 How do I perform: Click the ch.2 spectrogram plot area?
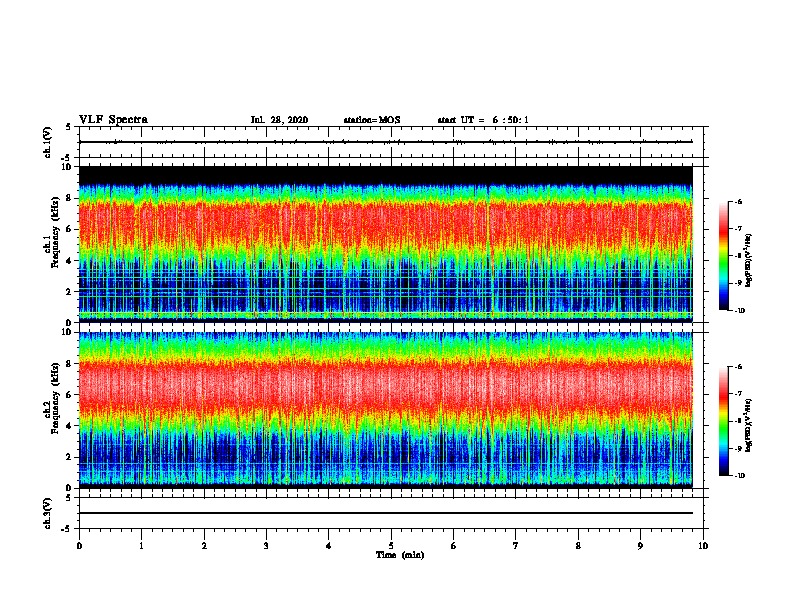click(x=386, y=410)
